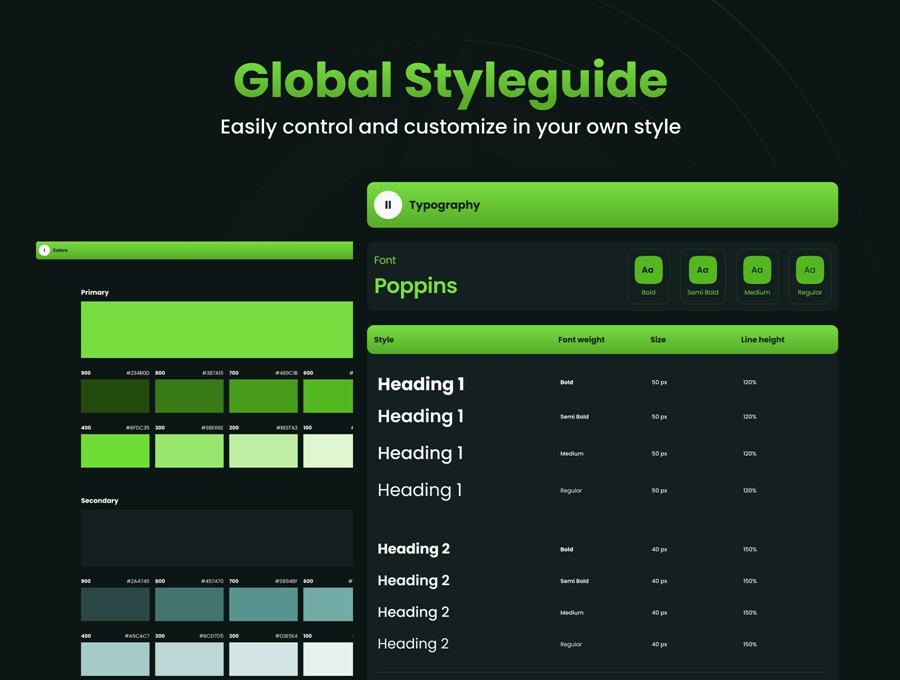Select the Regular Heading 2 sample text
Image resolution: width=900 pixels, height=680 pixels.
412,644
